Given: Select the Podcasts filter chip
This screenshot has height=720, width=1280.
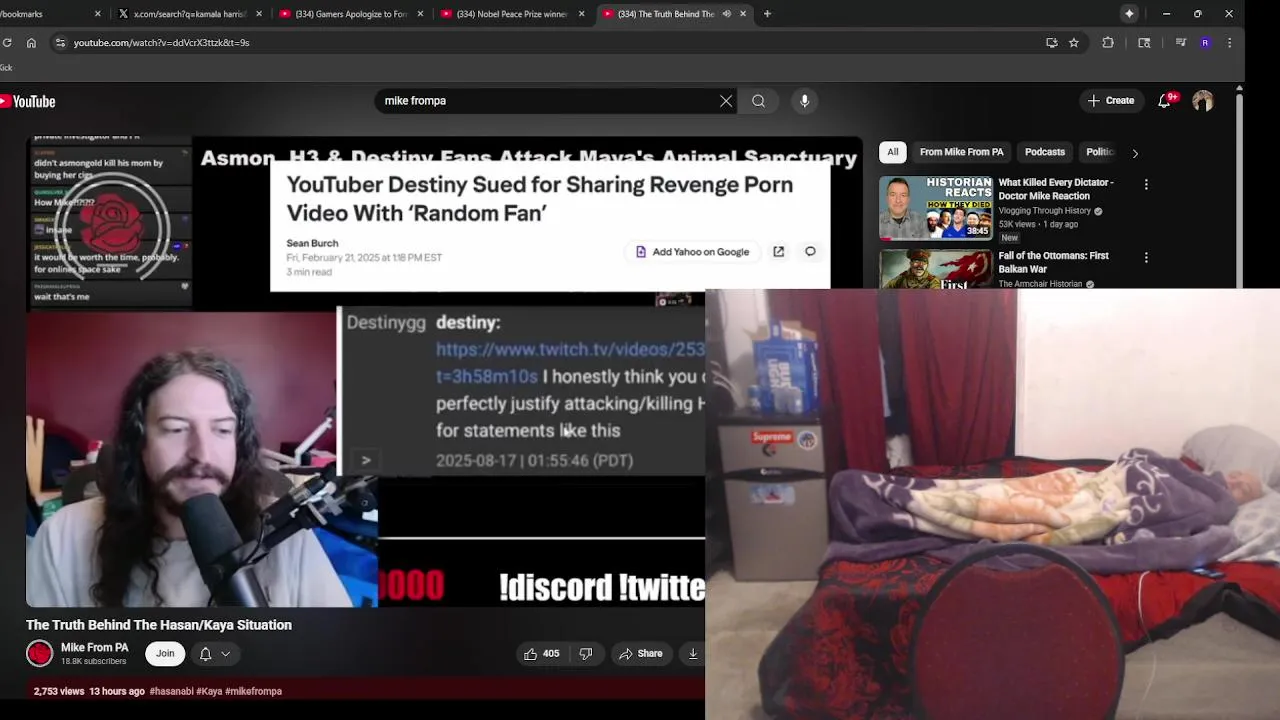Looking at the screenshot, I should coord(1044,152).
